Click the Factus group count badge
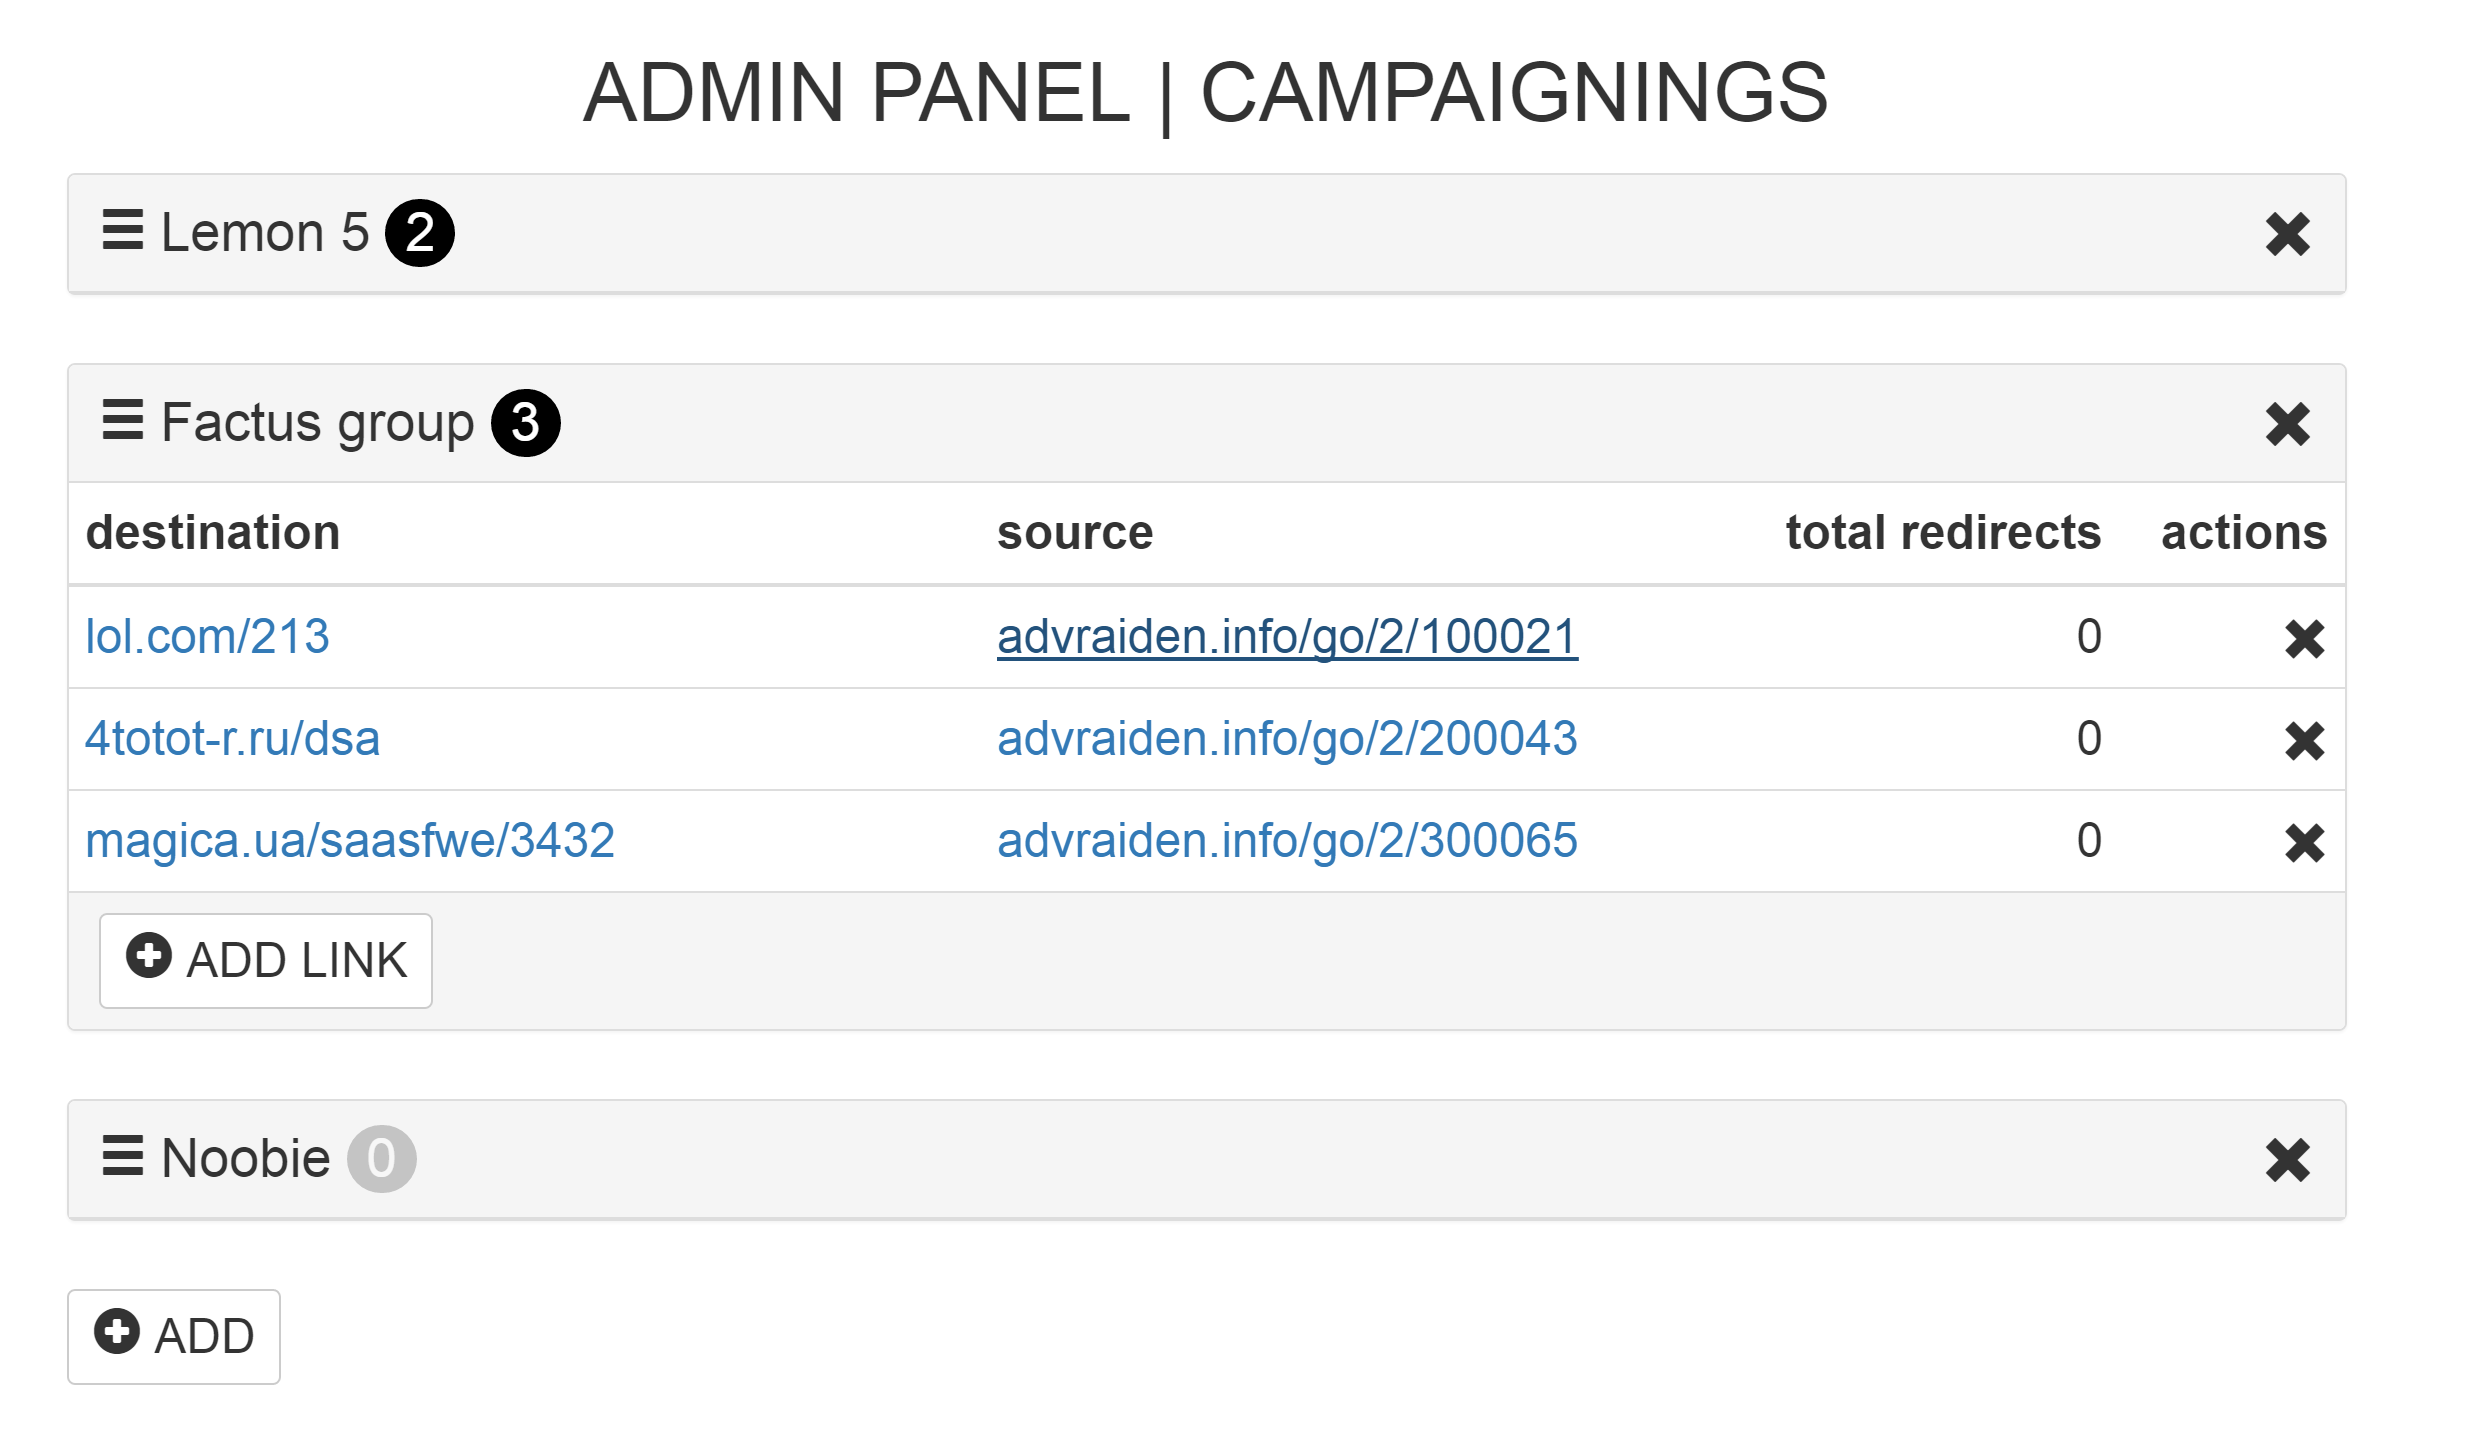This screenshot has height=1435, width=2465. coord(525,423)
